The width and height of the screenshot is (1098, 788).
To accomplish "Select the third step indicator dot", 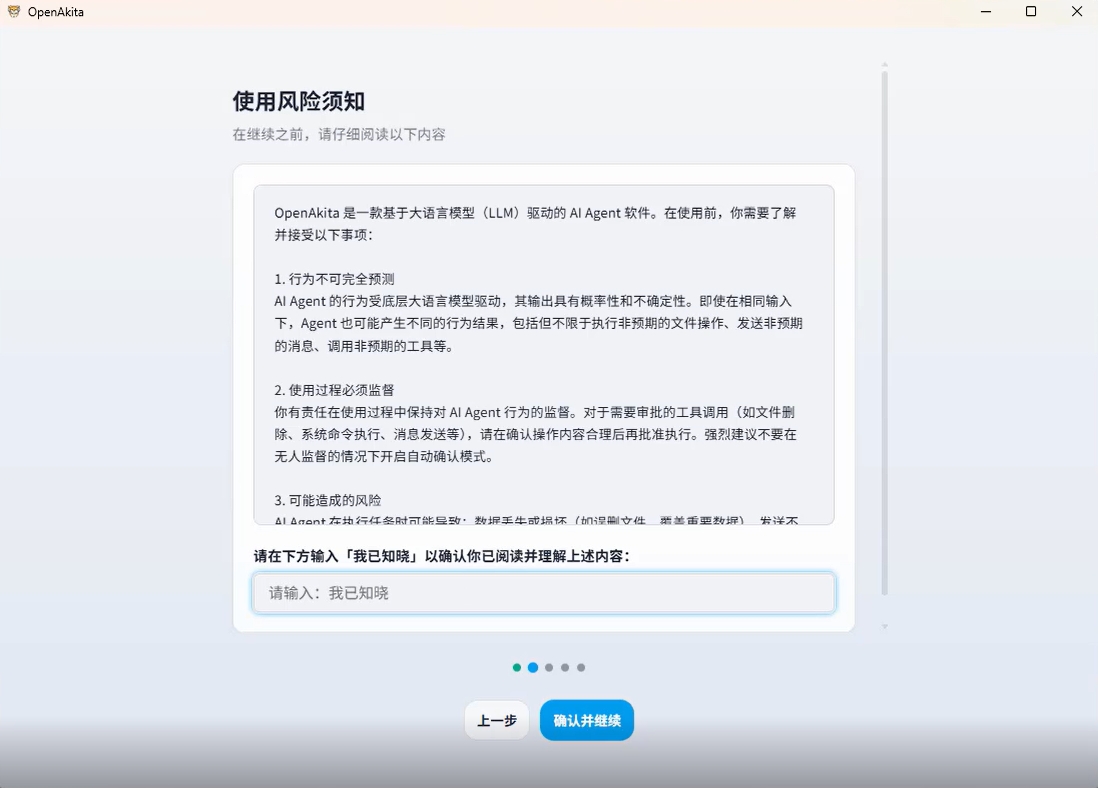I will (x=549, y=668).
